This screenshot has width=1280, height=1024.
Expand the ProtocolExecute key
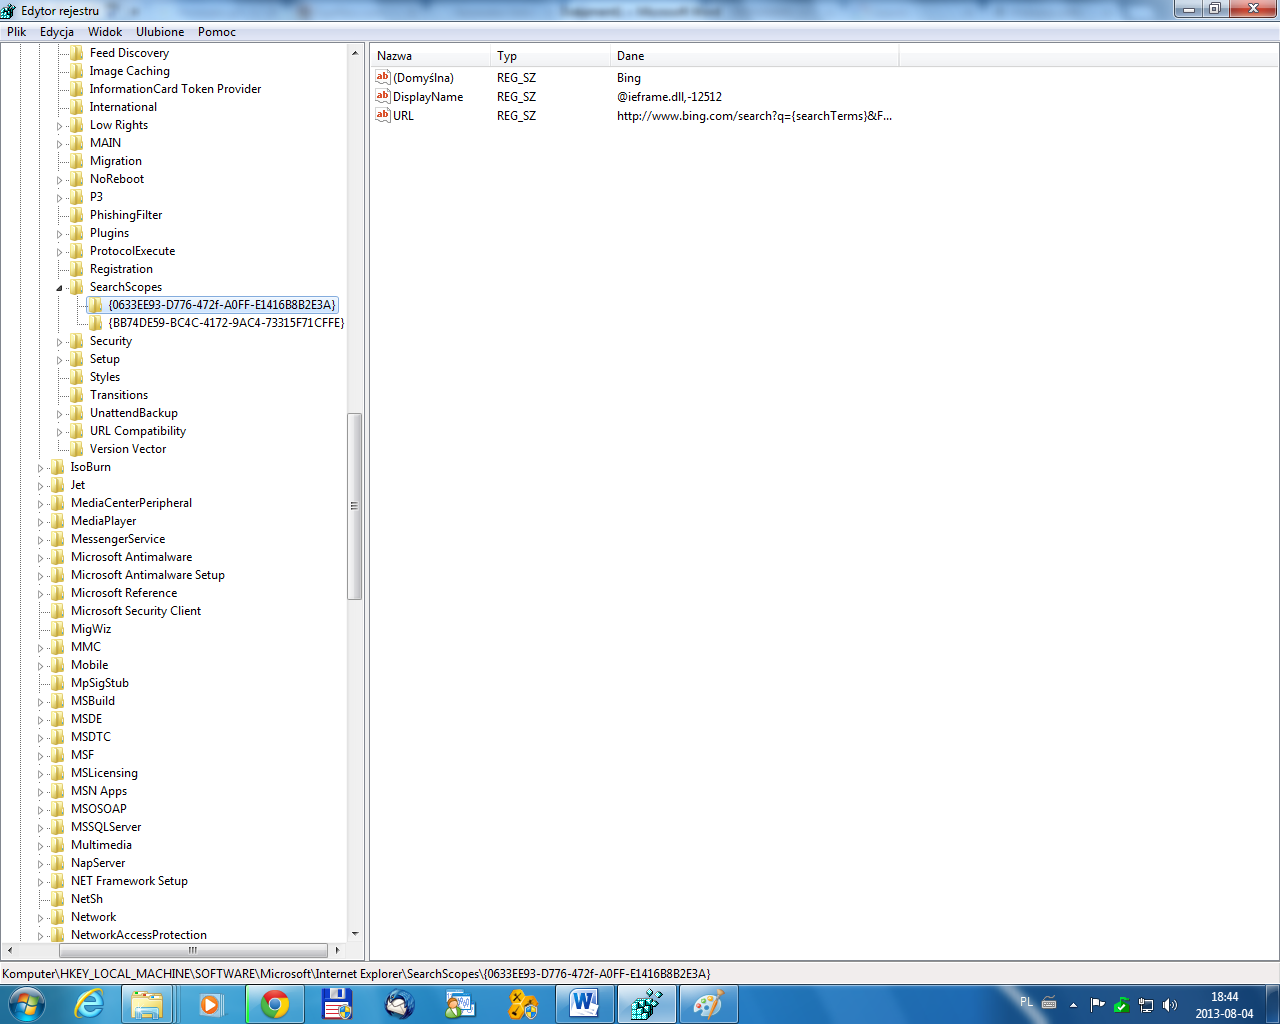point(60,252)
